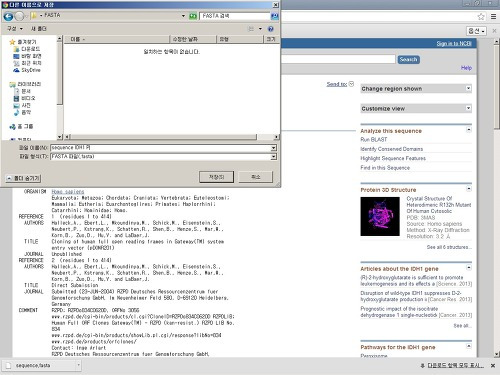Viewport: 500px width, 375px height.
Task: Open the purple protein structure thumbnail
Action: tap(380, 216)
